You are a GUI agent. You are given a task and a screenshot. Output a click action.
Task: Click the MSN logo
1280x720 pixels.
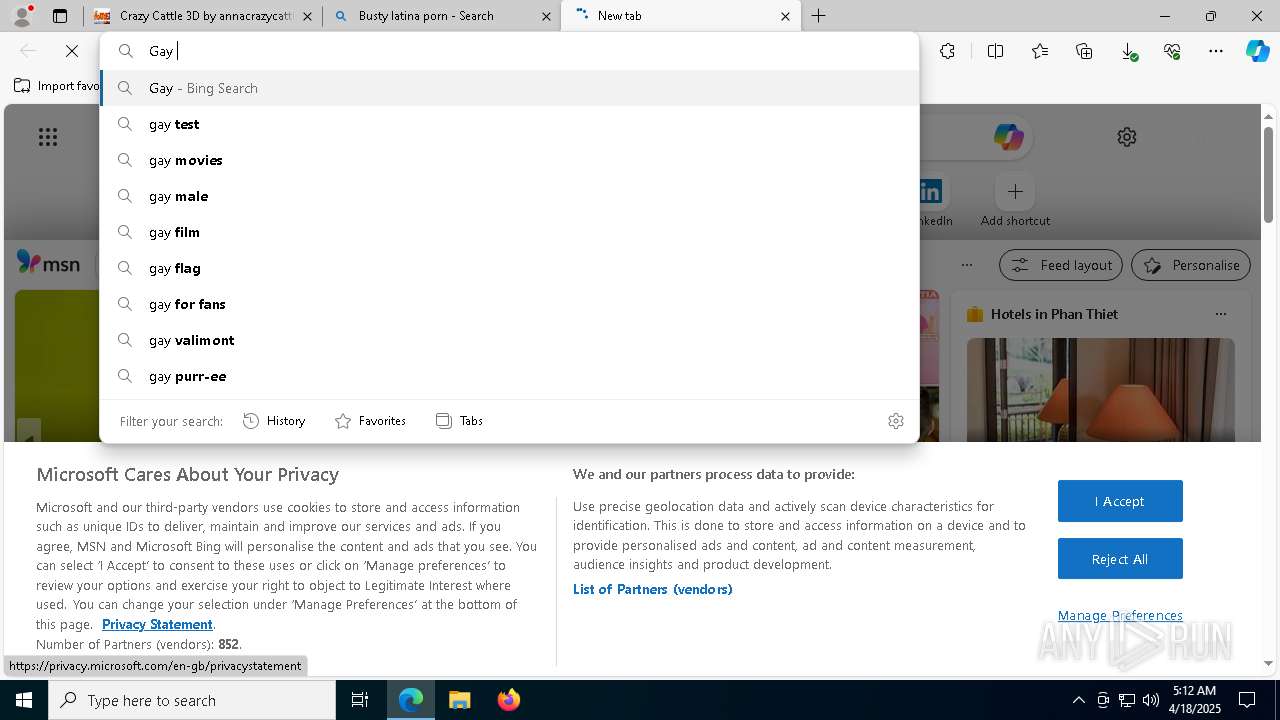48,263
